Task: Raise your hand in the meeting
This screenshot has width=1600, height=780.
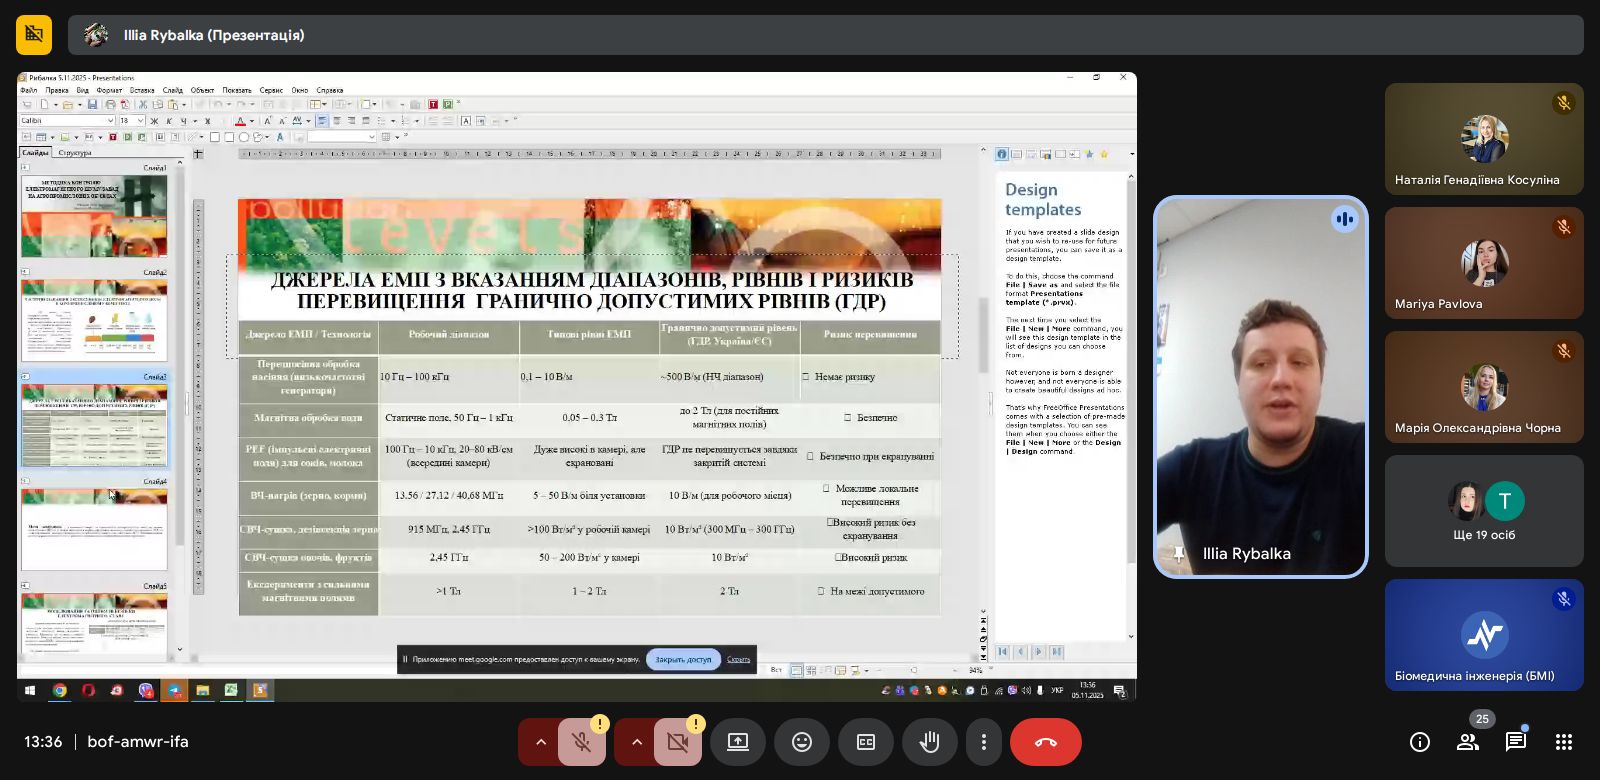Action: pyautogui.click(x=930, y=742)
